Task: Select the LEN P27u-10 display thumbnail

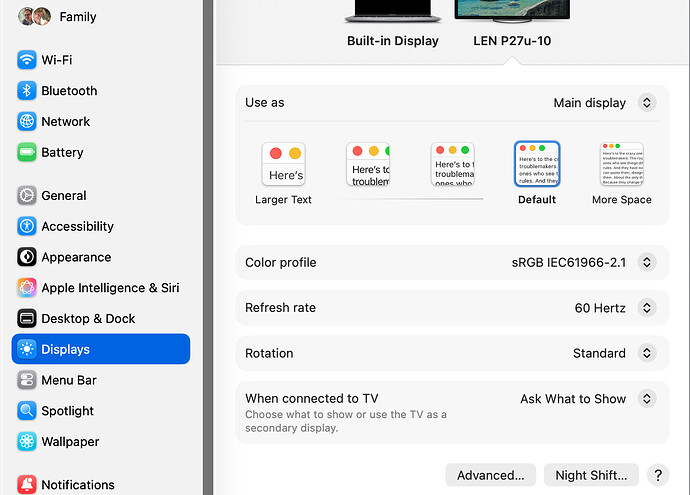Action: 512,14
